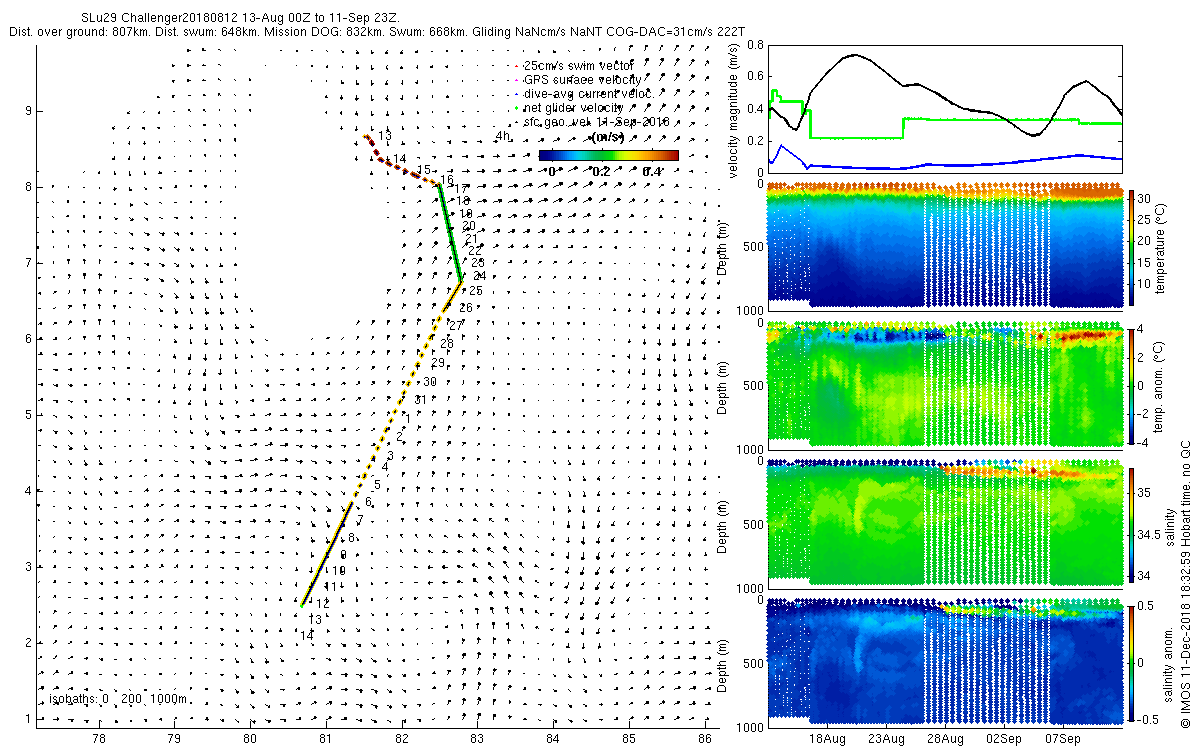The height and width of the screenshot is (750, 1200).
Task: Click the 18Aug date tick label
Action: pyautogui.click(x=828, y=739)
